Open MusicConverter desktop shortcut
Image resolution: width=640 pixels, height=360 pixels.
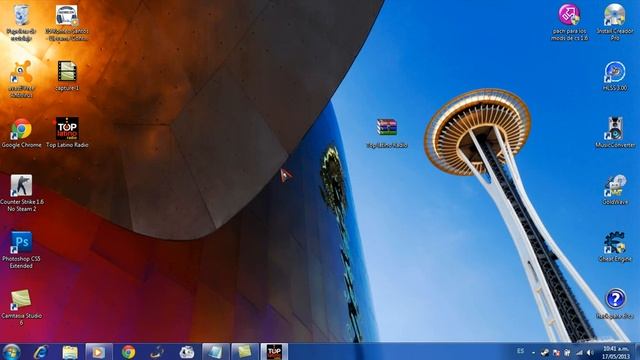point(615,133)
